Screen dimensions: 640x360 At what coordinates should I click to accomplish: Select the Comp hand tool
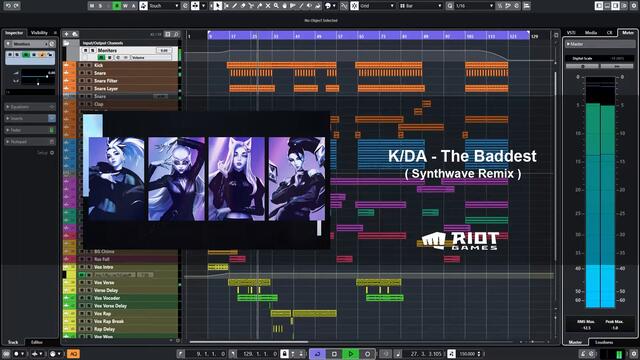(284, 6)
